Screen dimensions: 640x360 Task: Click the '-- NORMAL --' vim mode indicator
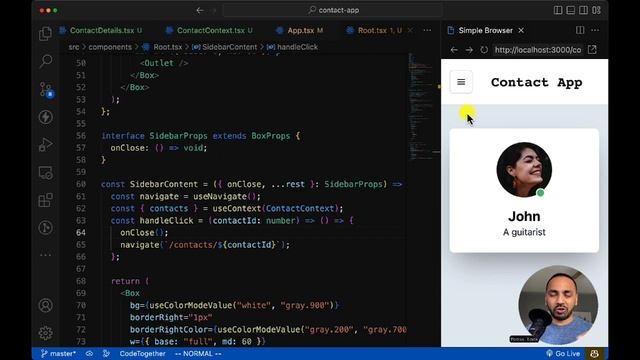click(x=198, y=353)
